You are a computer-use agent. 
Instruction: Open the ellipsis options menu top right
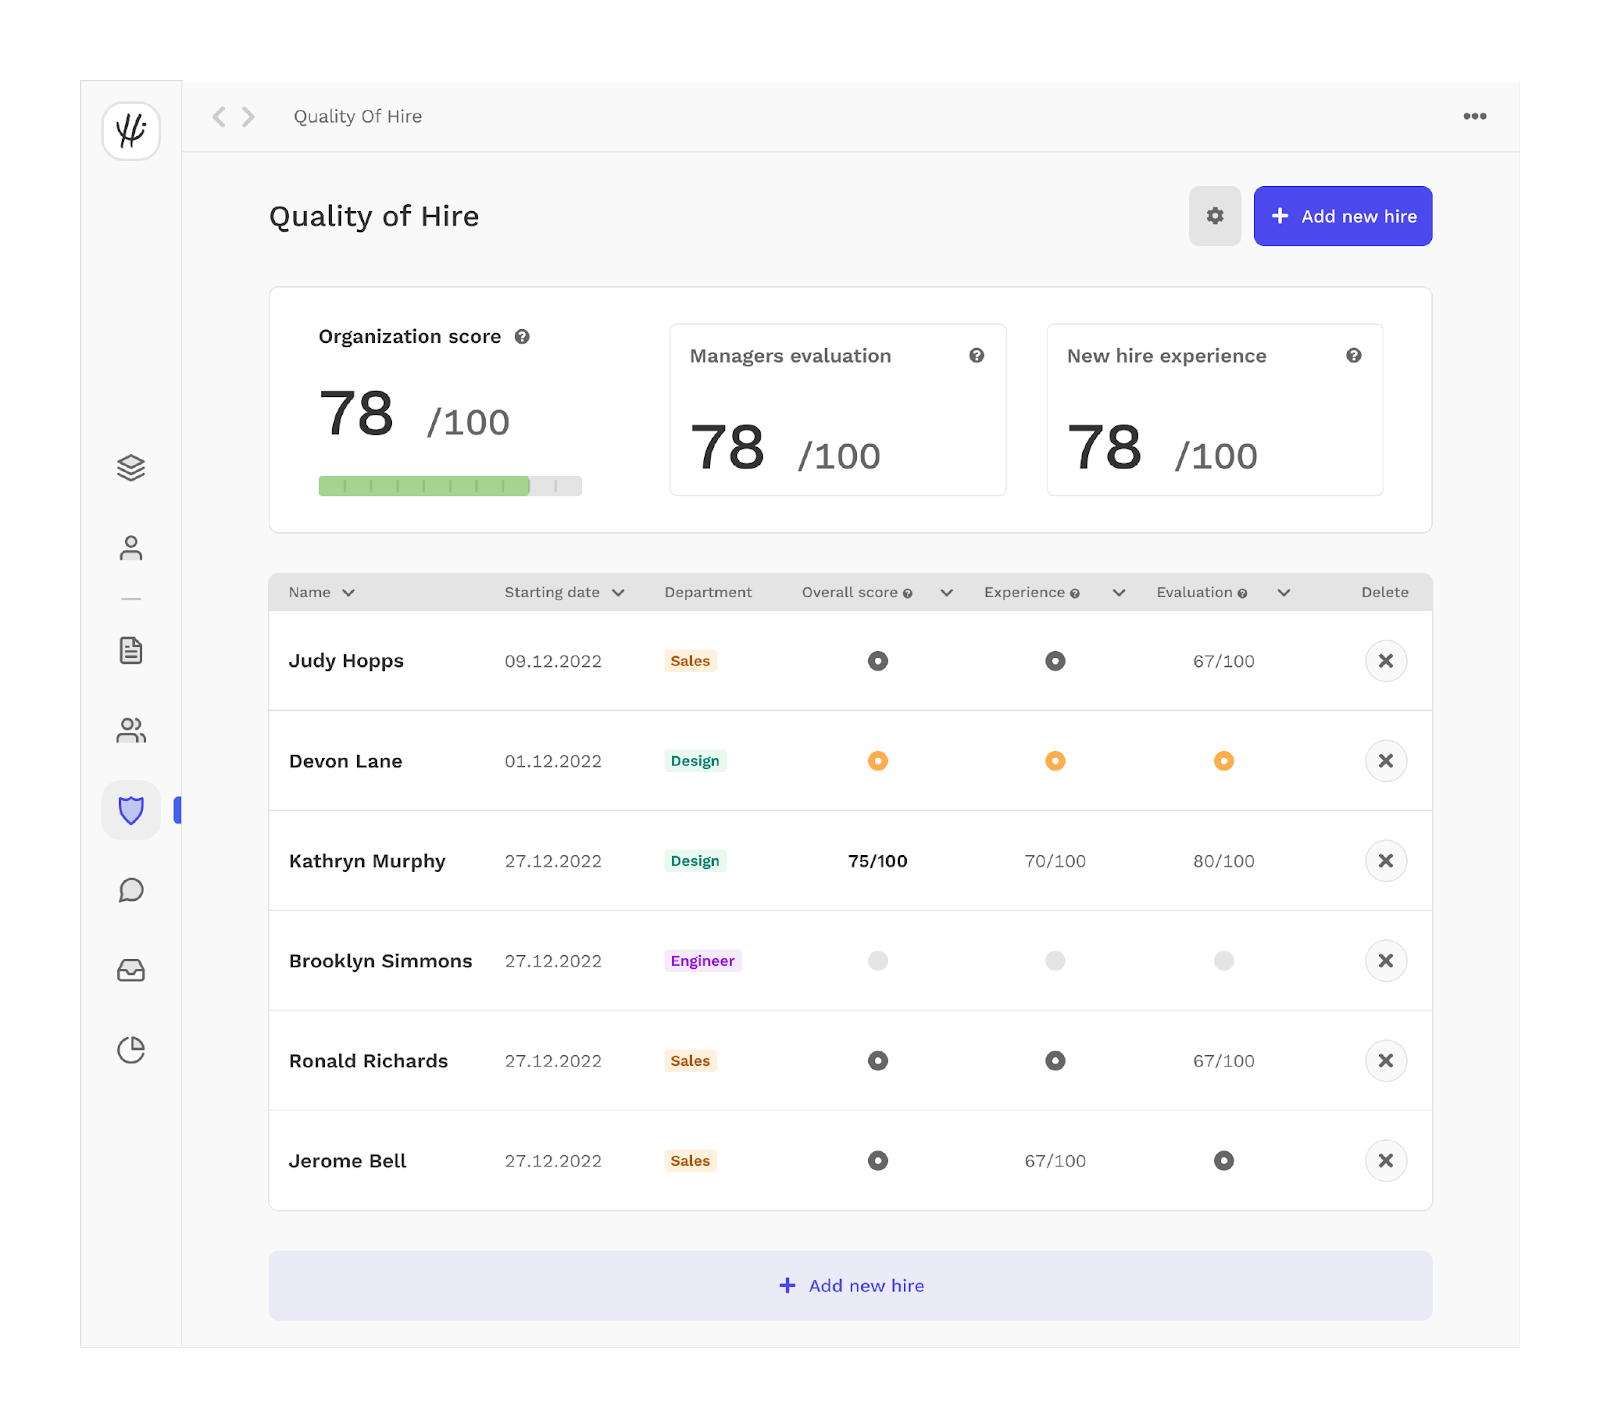coord(1474,116)
